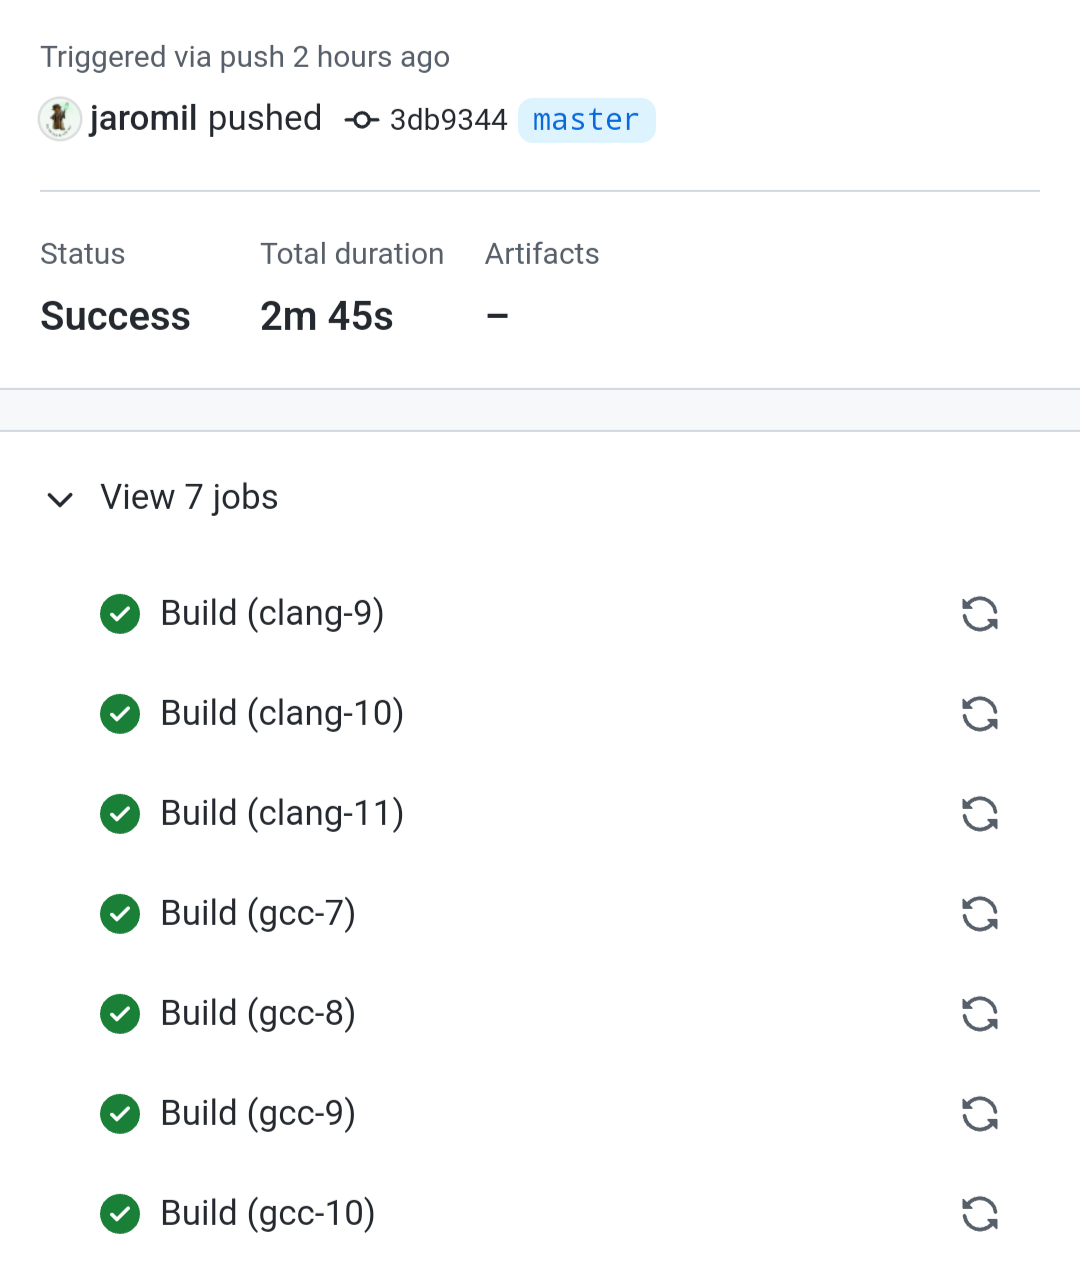Click jaromil's avatar image
The width and height of the screenshot is (1080, 1288).
point(60,119)
